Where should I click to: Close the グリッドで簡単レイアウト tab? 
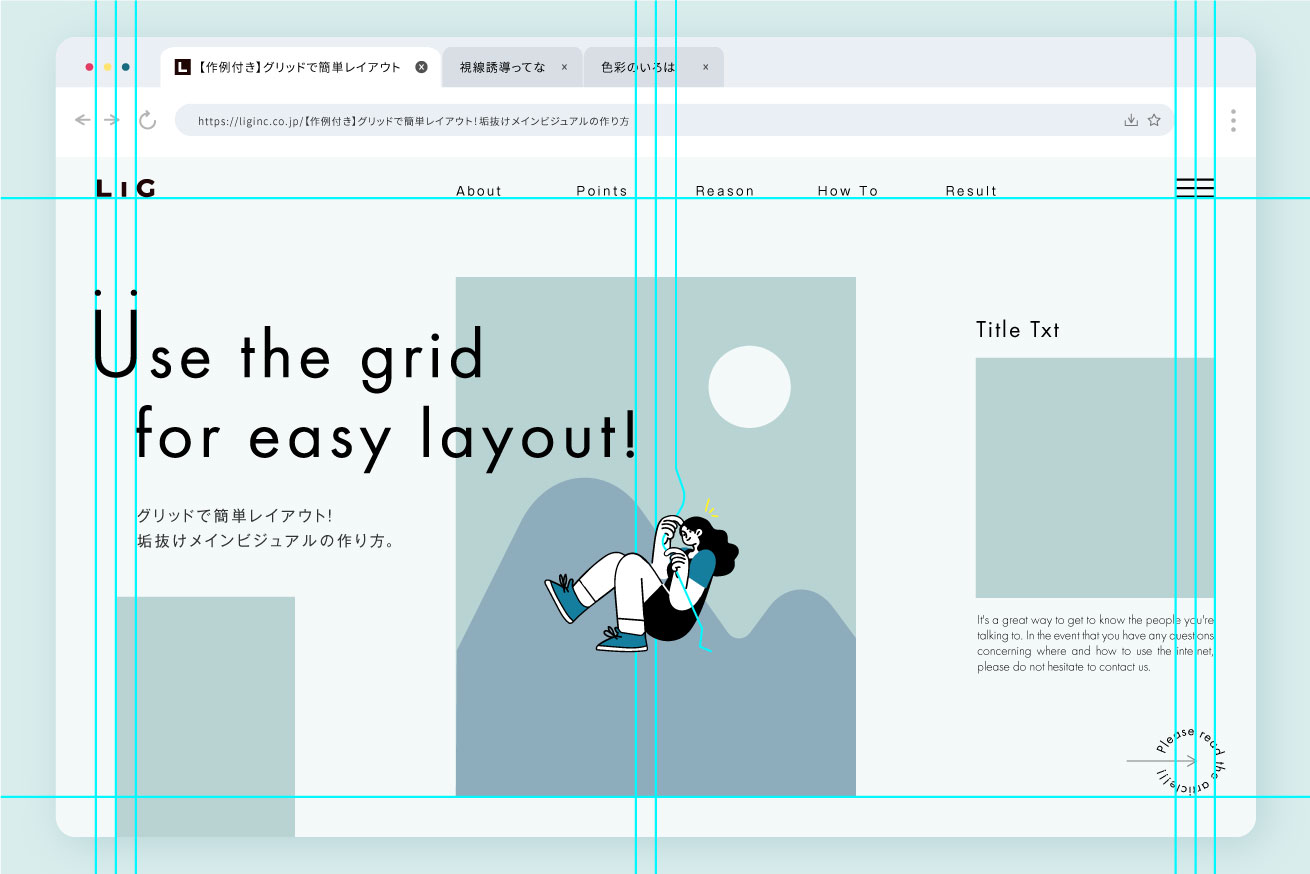click(421, 67)
